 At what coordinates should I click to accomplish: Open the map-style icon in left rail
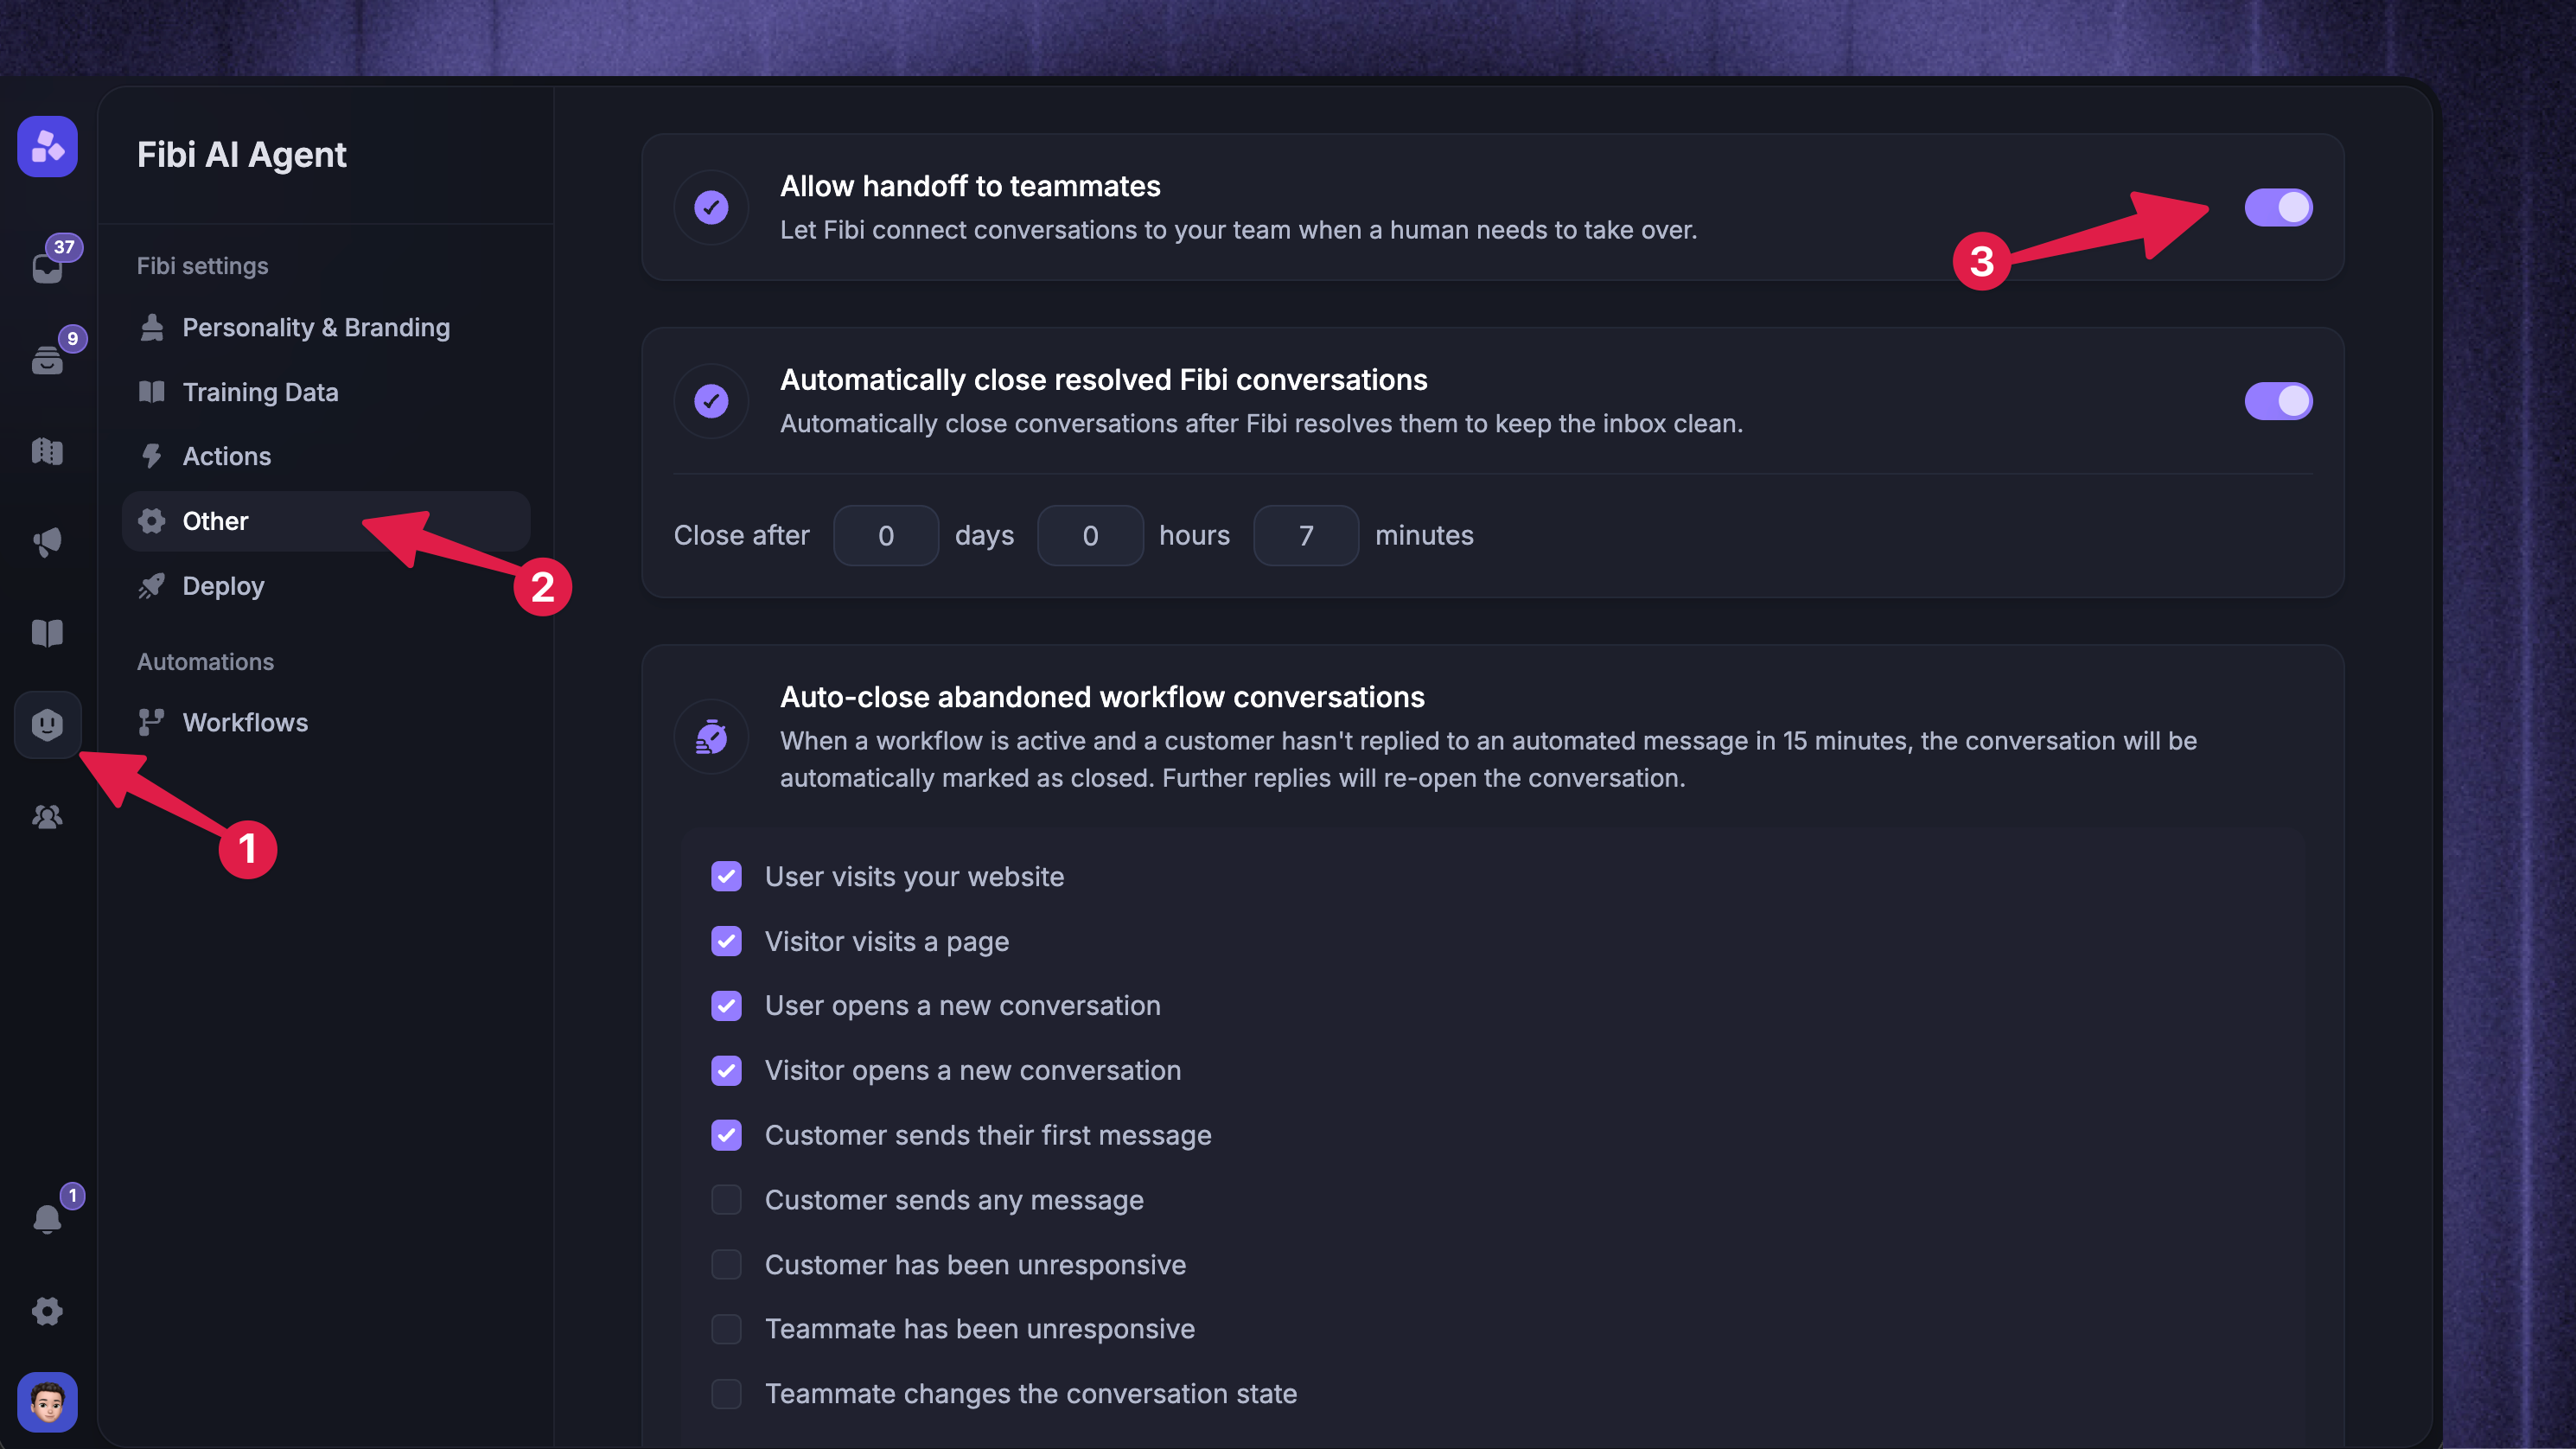click(47, 451)
